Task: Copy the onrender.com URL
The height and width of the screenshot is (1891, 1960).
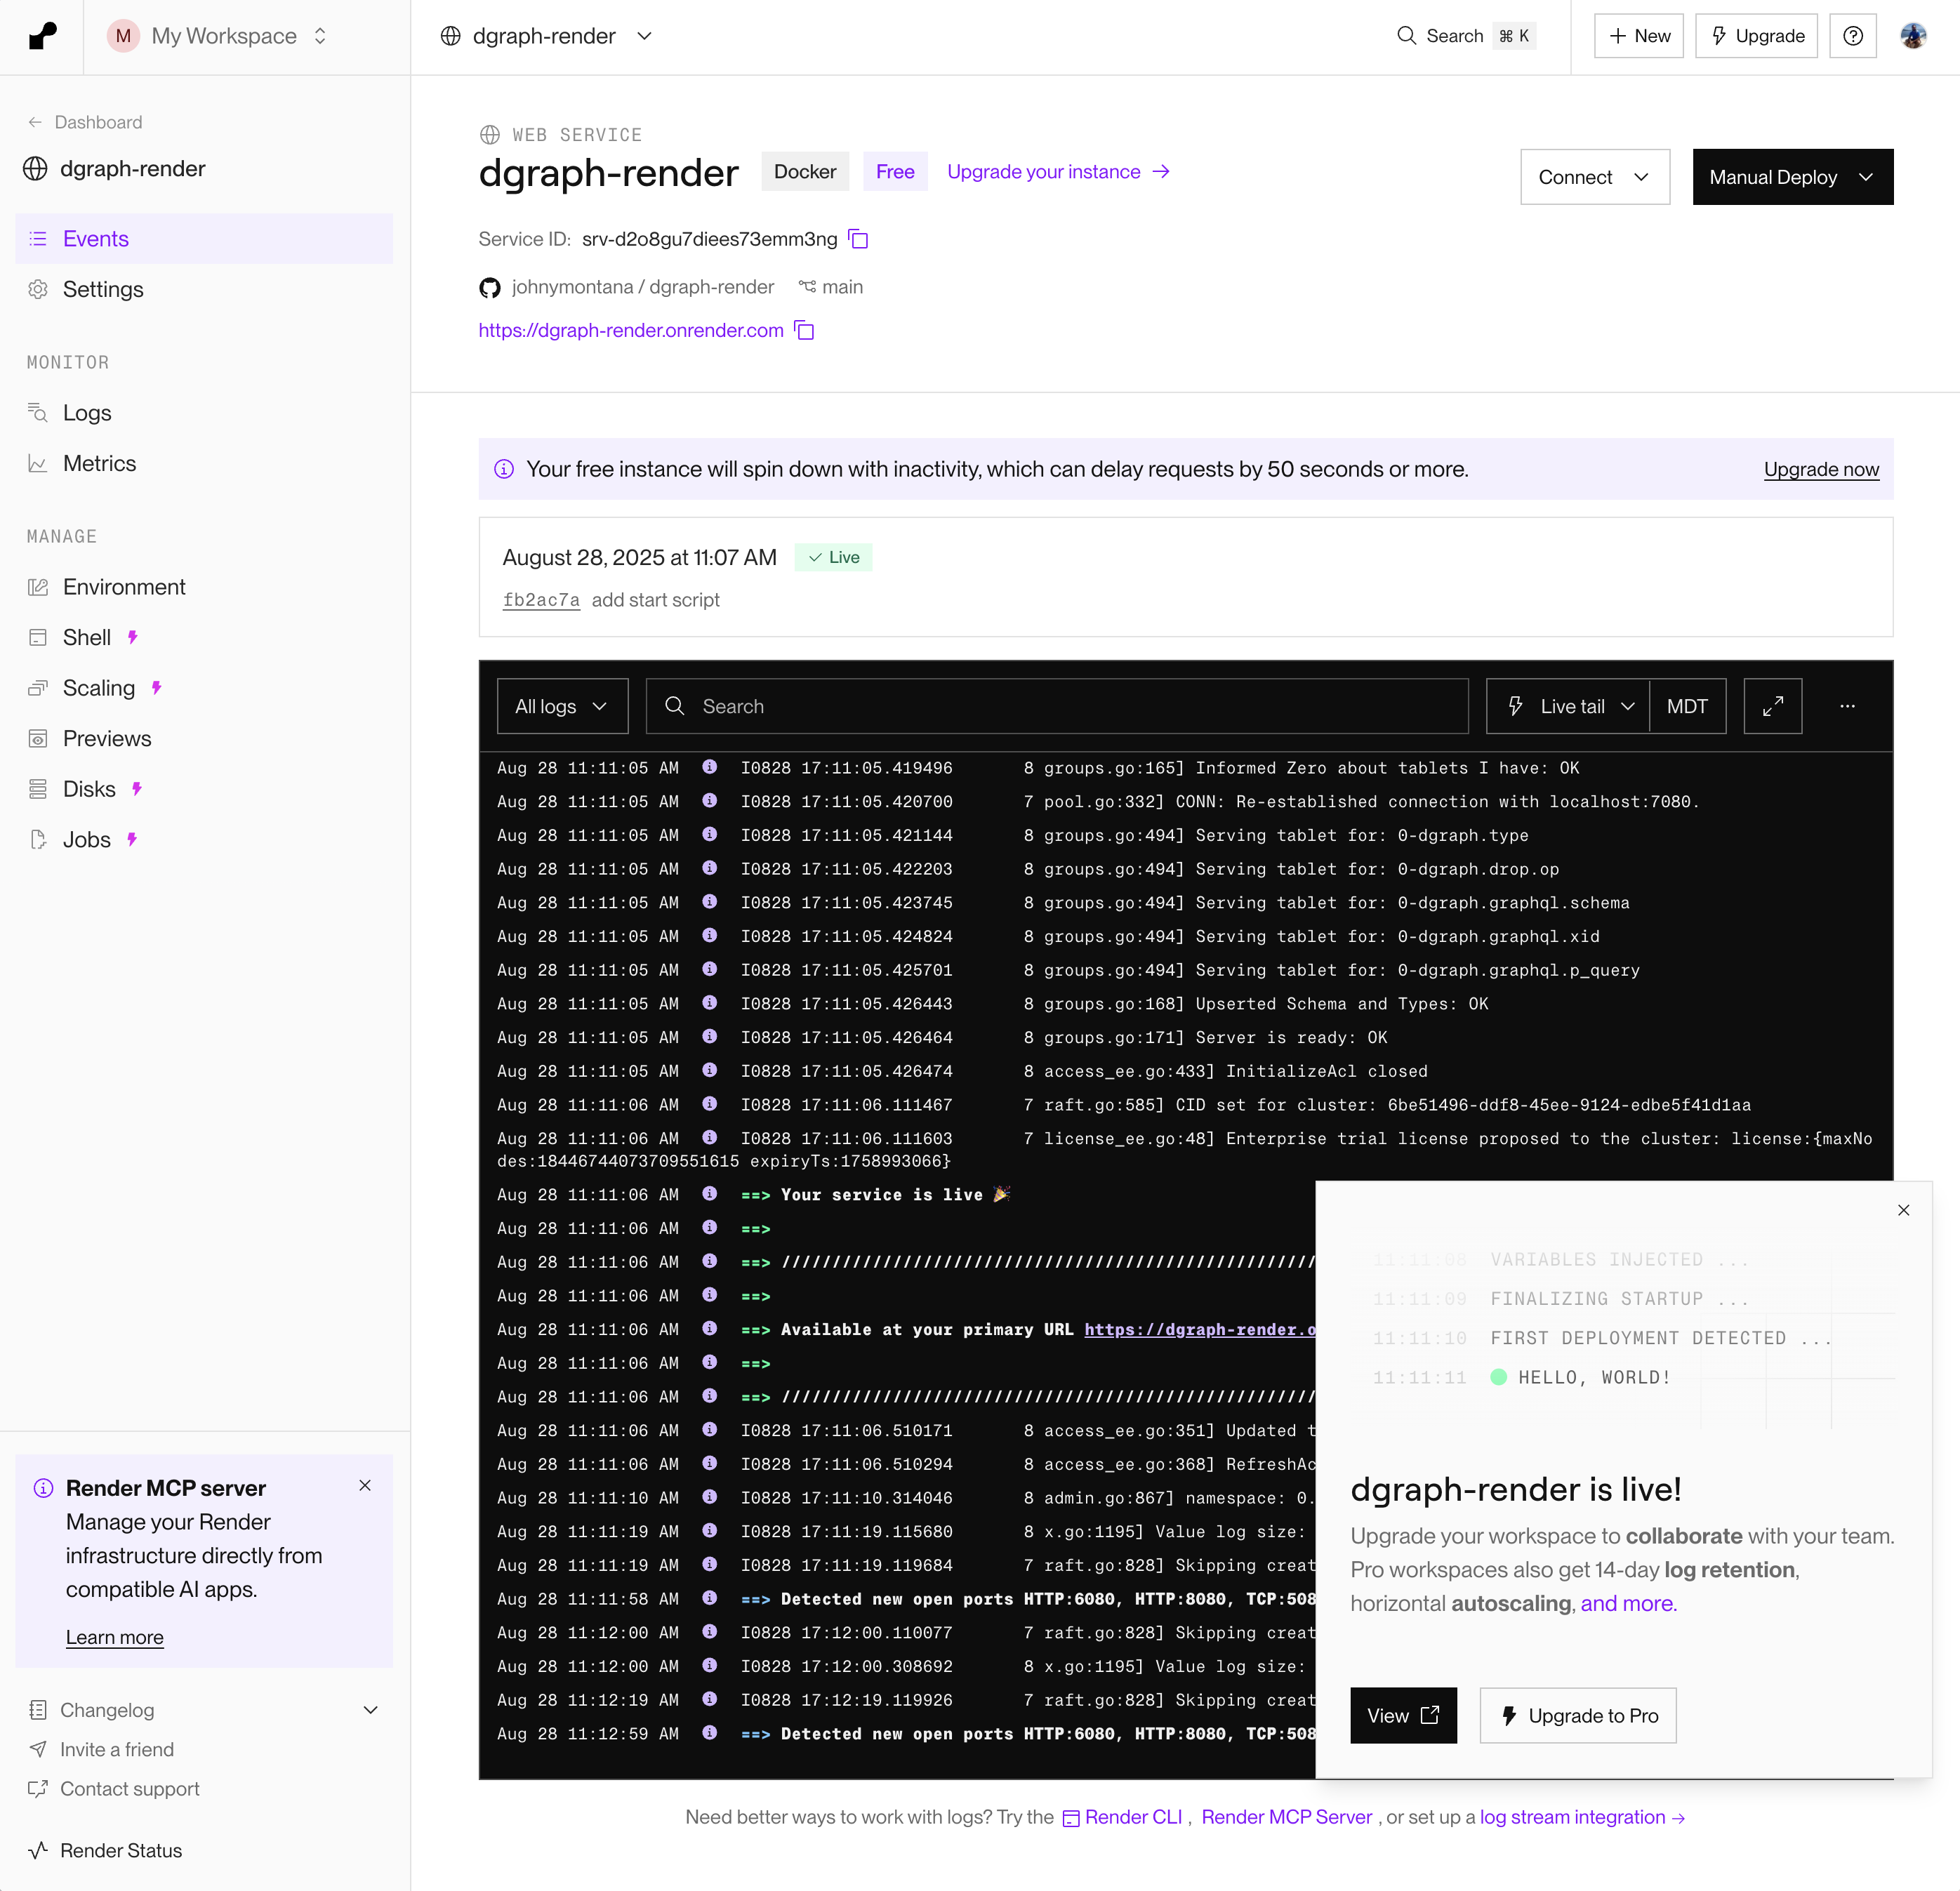Action: click(804, 330)
